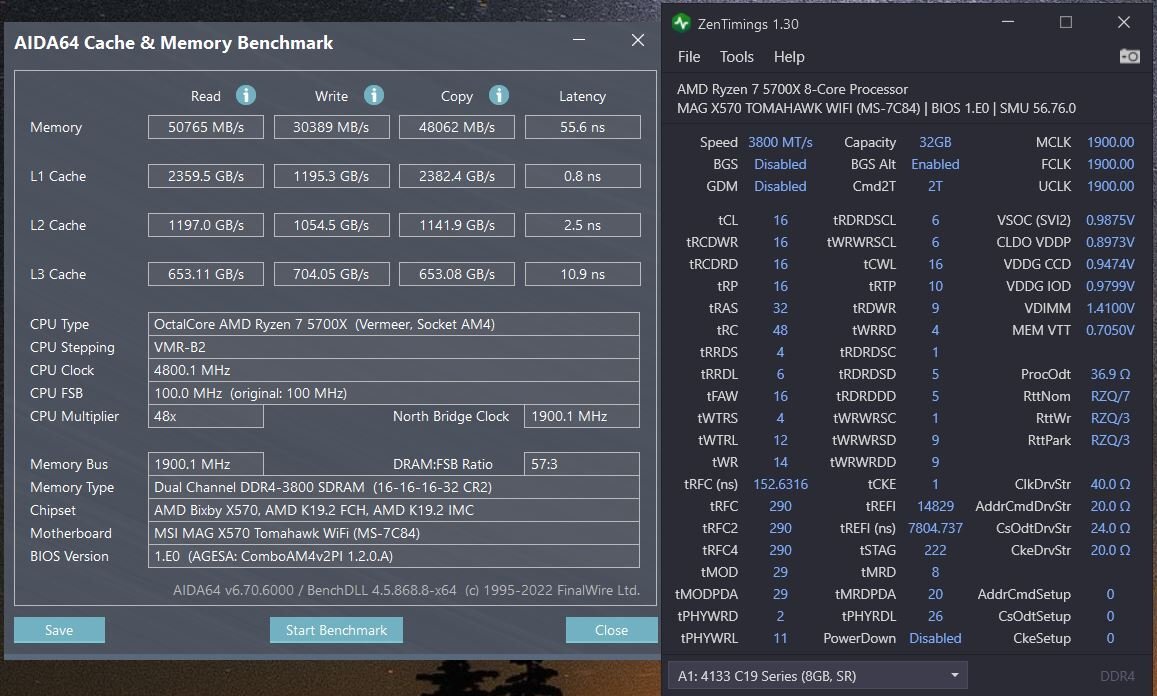Image resolution: width=1157 pixels, height=696 pixels.
Task: Click the RttNom value RZQ/7
Action: click(1110, 396)
